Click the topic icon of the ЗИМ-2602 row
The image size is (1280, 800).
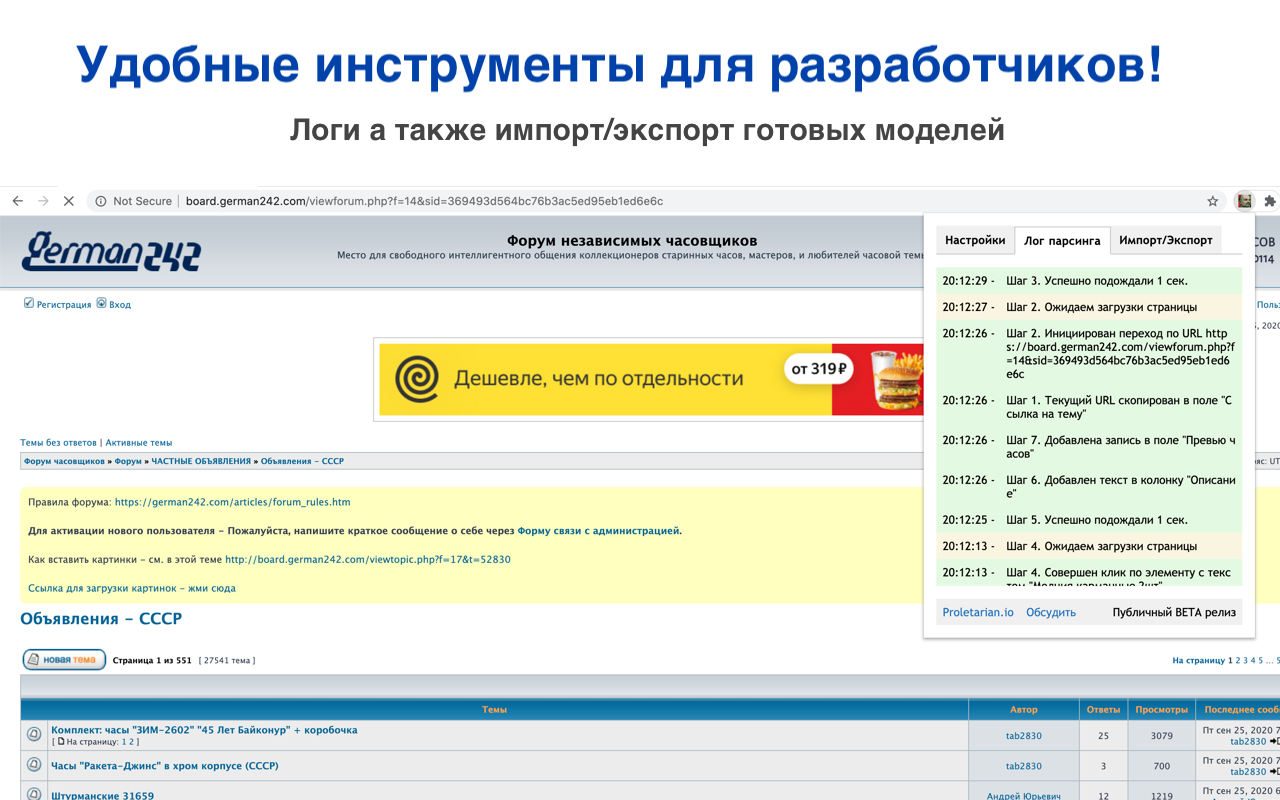pyautogui.click(x=34, y=736)
